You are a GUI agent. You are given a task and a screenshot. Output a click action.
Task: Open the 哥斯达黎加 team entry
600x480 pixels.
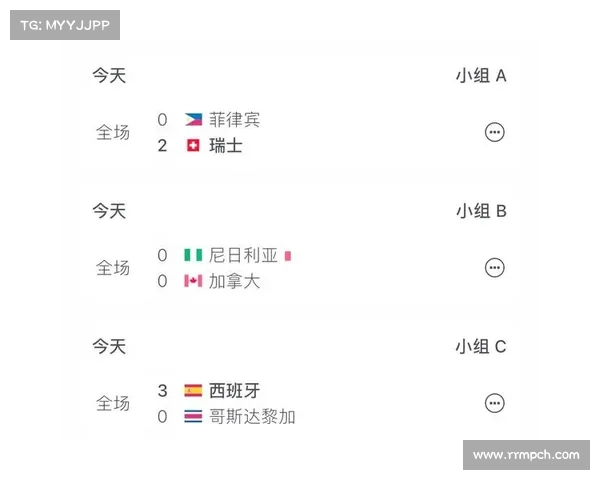(x=252, y=417)
